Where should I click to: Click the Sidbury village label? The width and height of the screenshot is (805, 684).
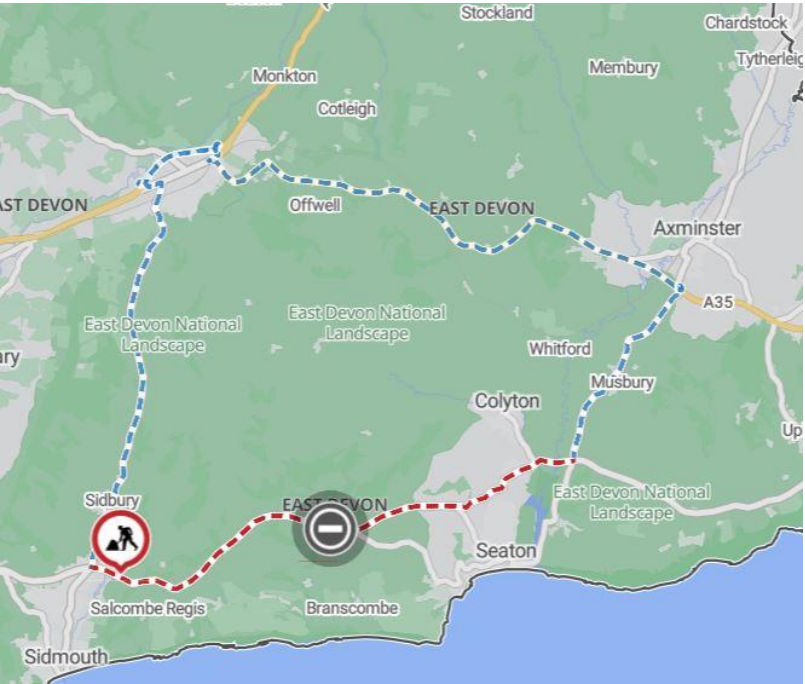coord(112,500)
